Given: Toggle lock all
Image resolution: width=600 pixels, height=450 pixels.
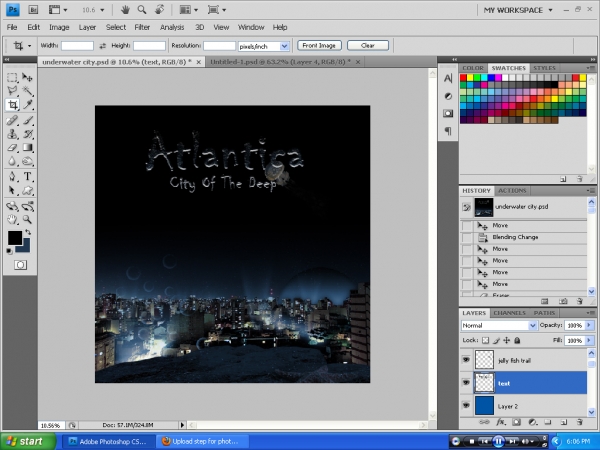Looking at the screenshot, I should point(517,340).
